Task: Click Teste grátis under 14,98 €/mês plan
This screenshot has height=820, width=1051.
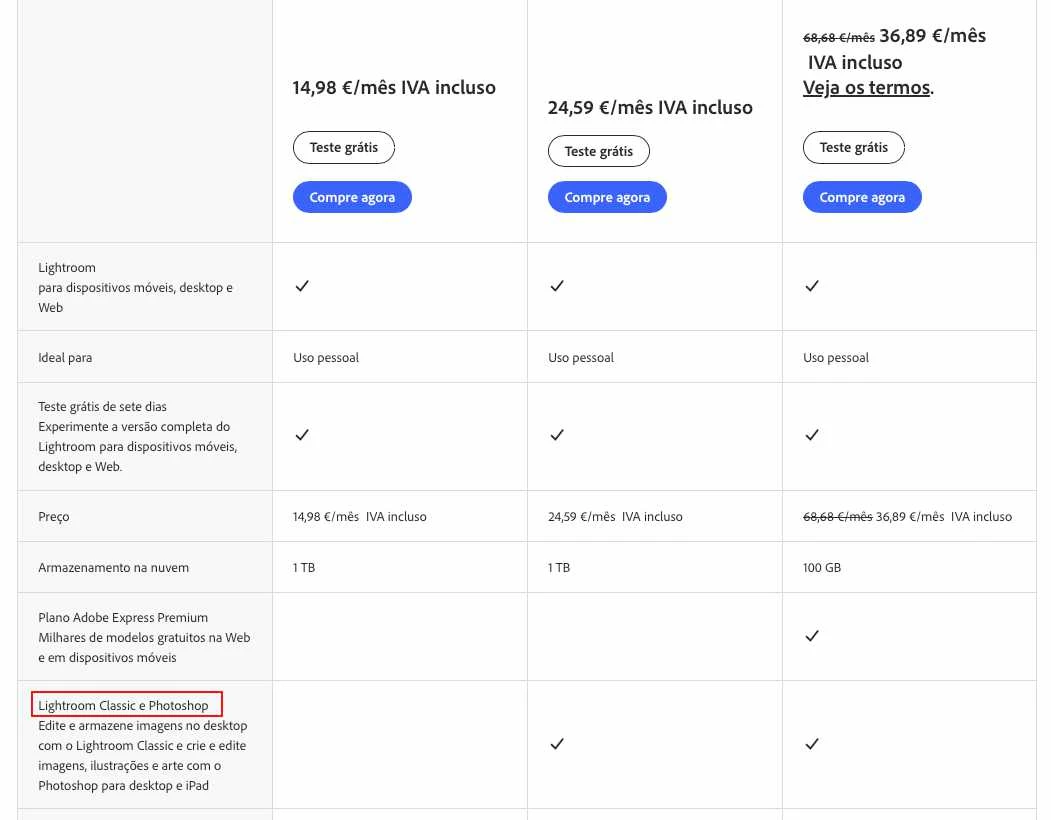Action: pos(344,148)
